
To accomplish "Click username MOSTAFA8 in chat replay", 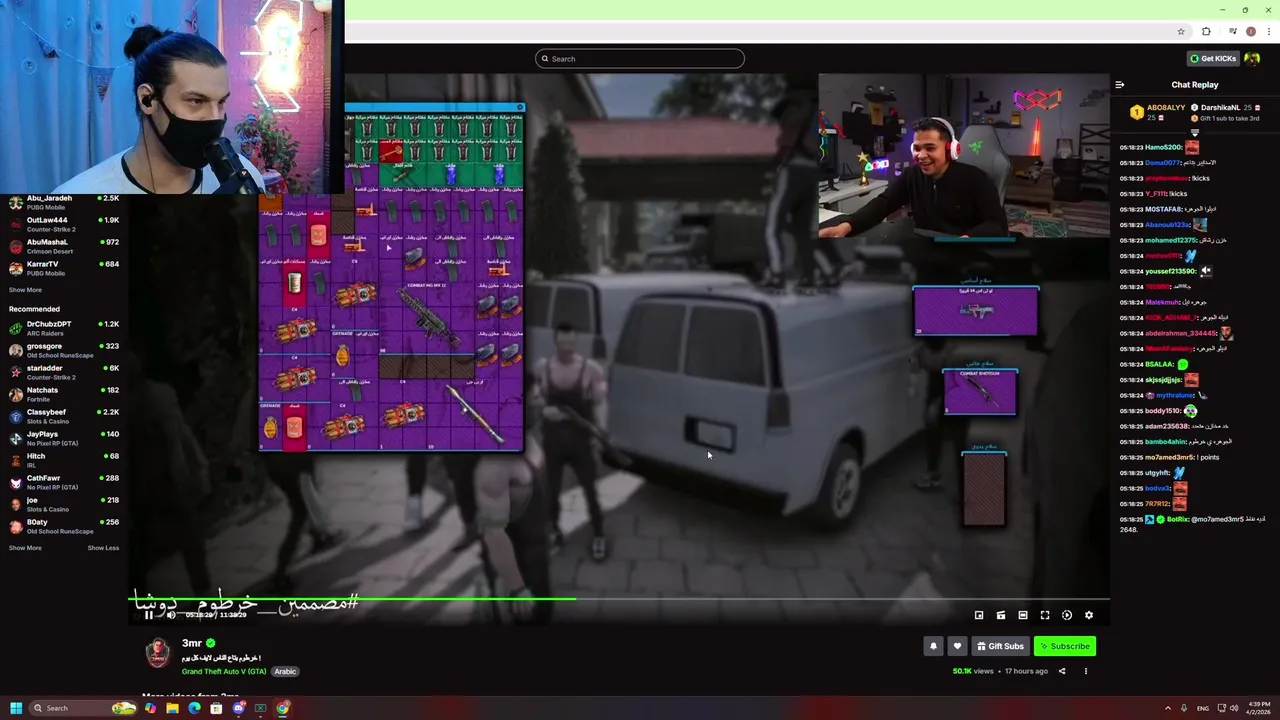I will pyautogui.click(x=1165, y=209).
